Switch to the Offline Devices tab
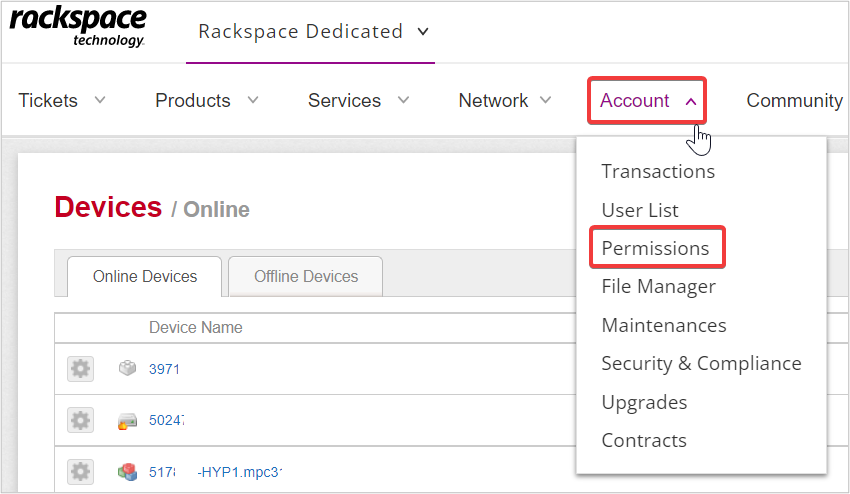Screen dimensions: 850x494 pos(306,277)
